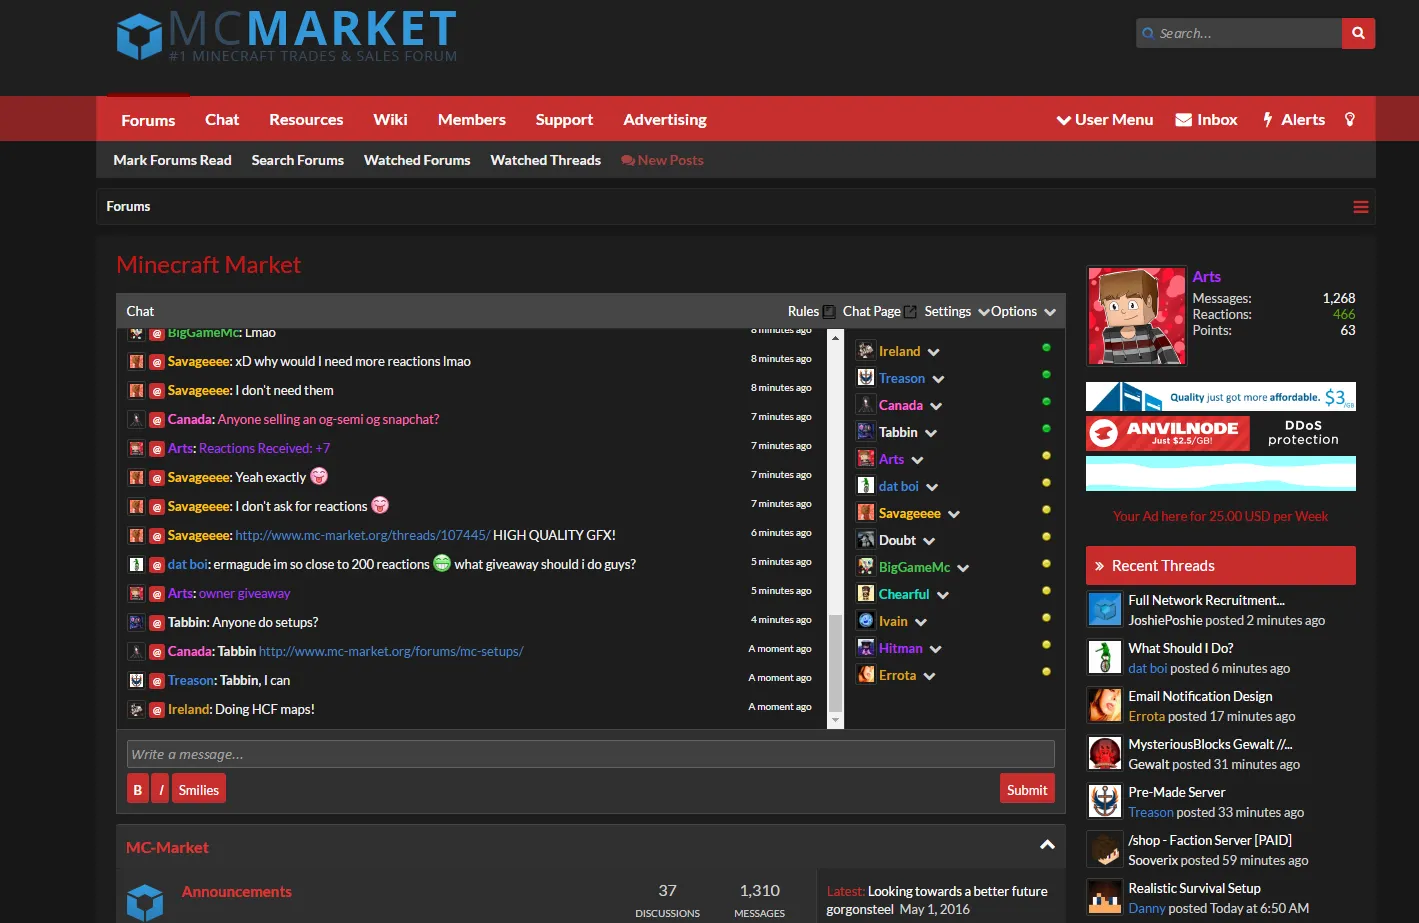Click Arts profile picture thumbnail
This screenshot has height=923, width=1419.
point(1136,316)
